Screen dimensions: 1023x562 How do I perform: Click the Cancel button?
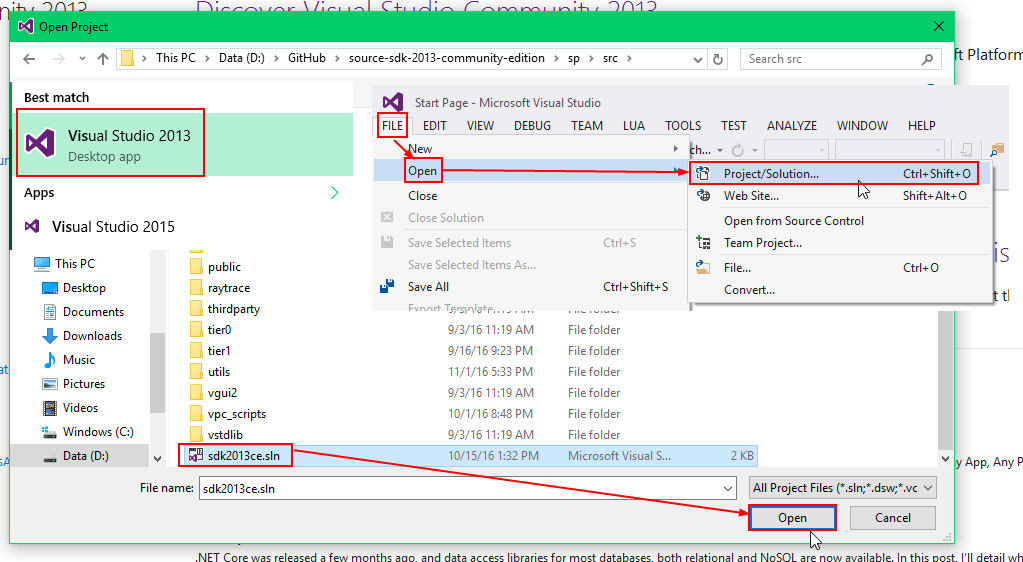tap(893, 518)
